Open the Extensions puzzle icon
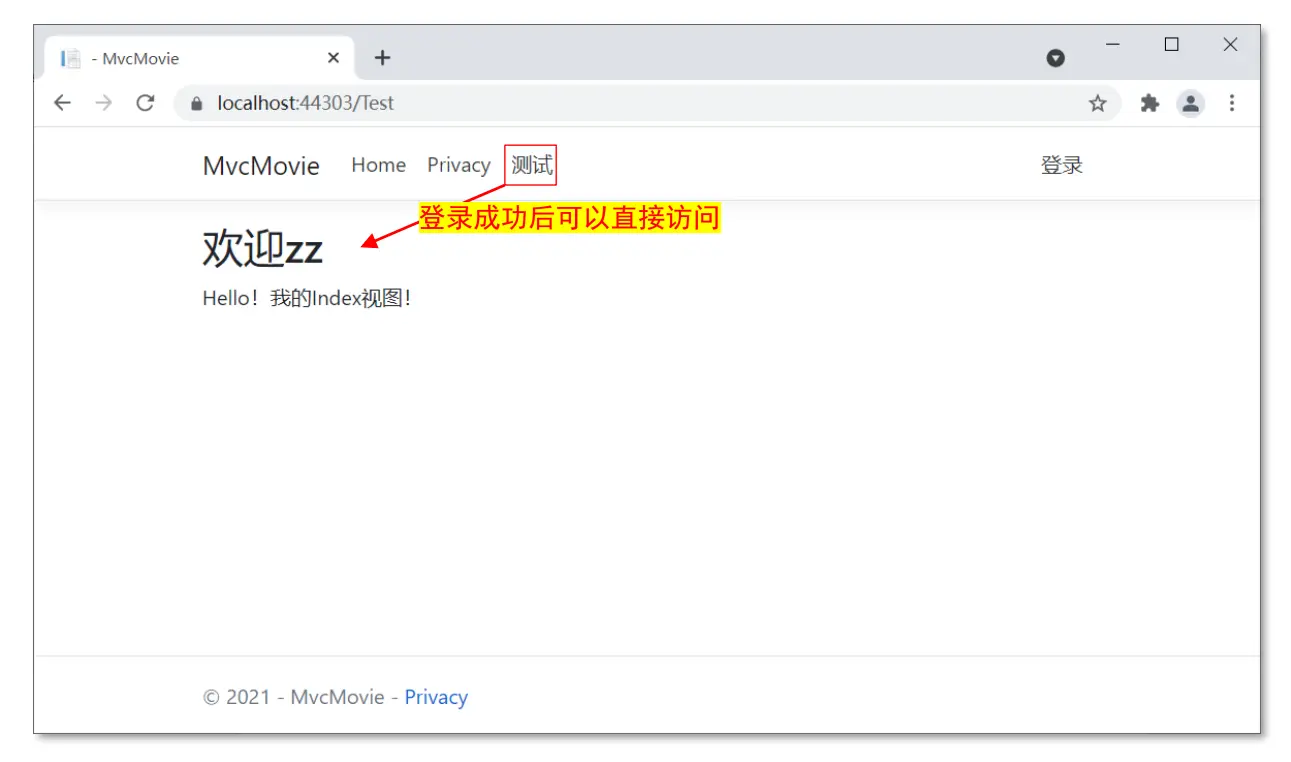1291x762 pixels. (1150, 103)
